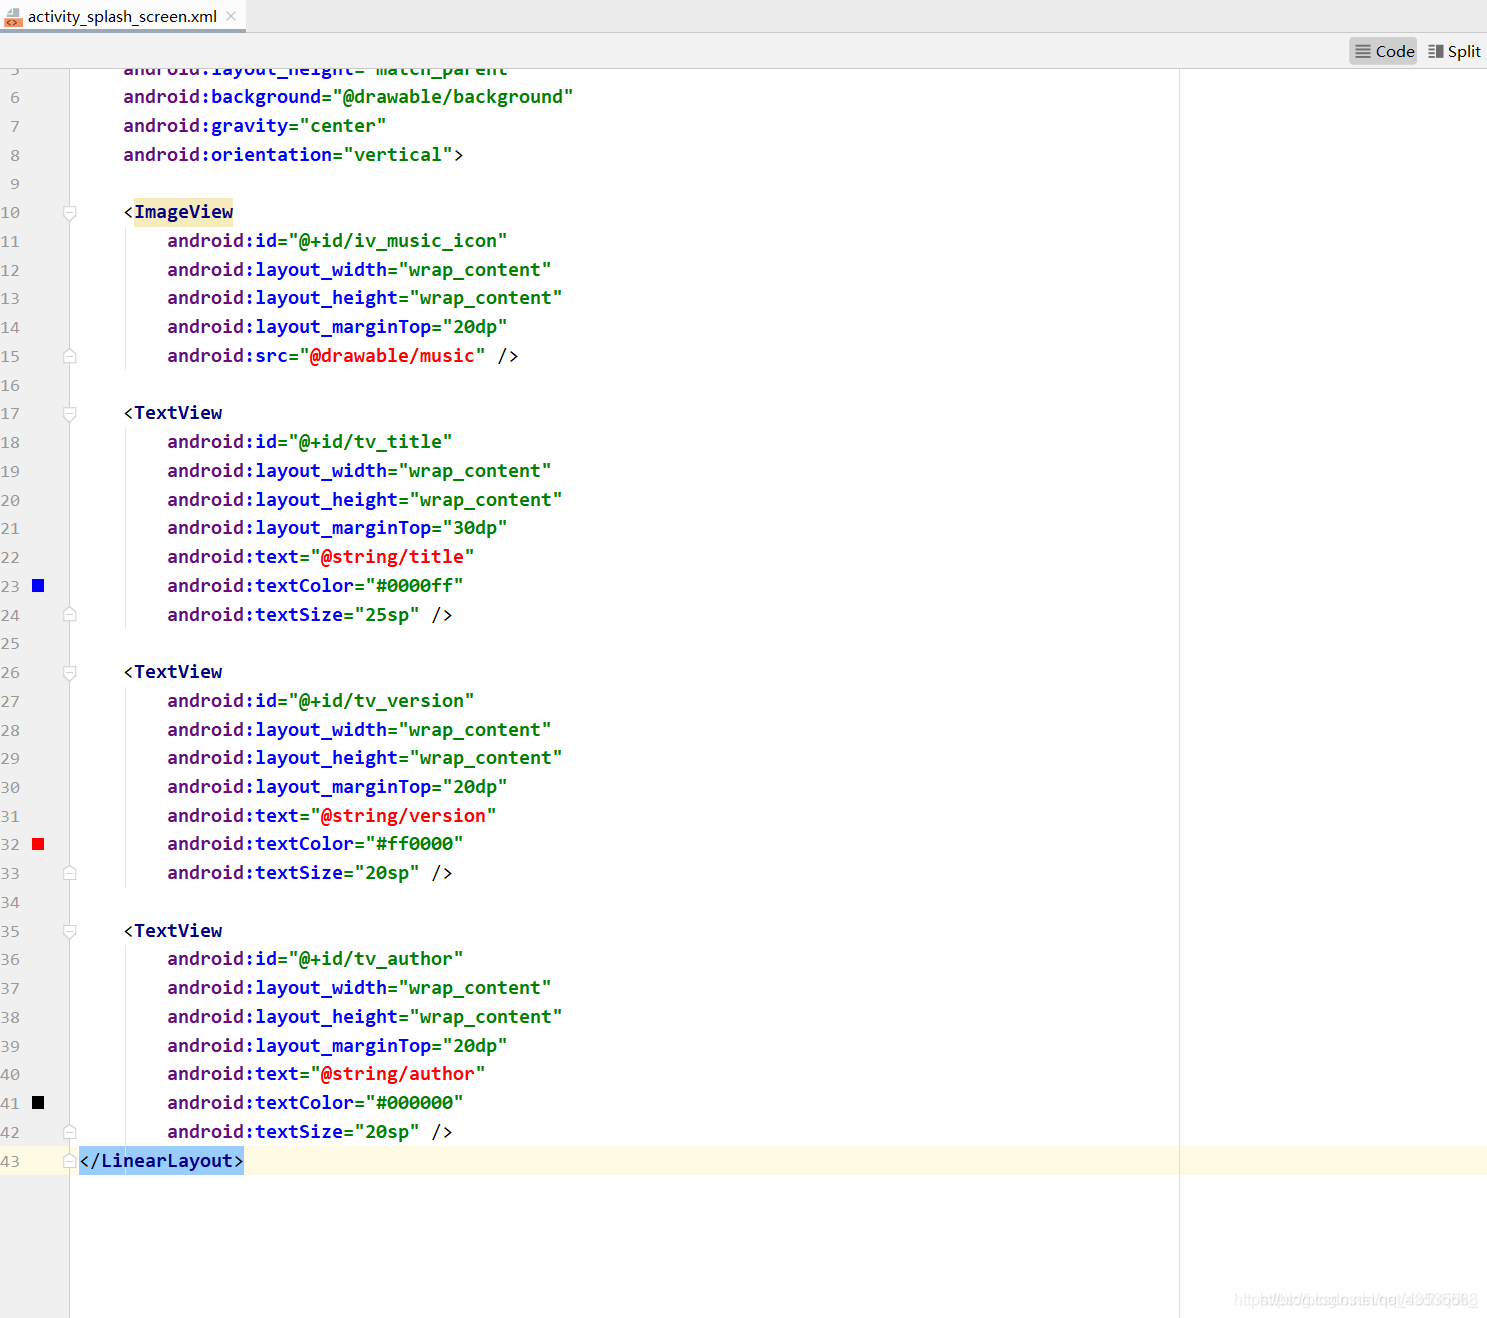Switch to the activity_splash_screen.xml tab
Screen dimensions: 1487x1318
tap(122, 16)
